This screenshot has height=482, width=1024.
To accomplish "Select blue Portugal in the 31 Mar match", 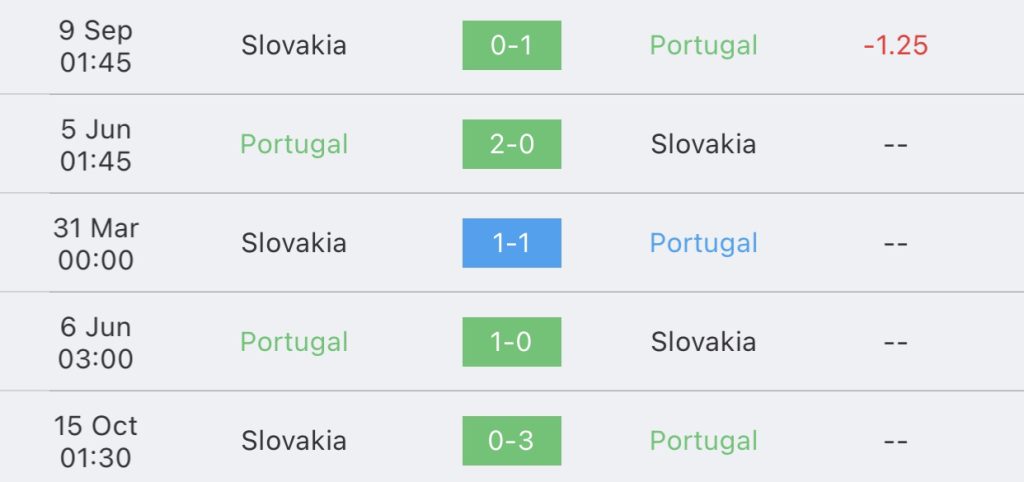I will point(703,244).
